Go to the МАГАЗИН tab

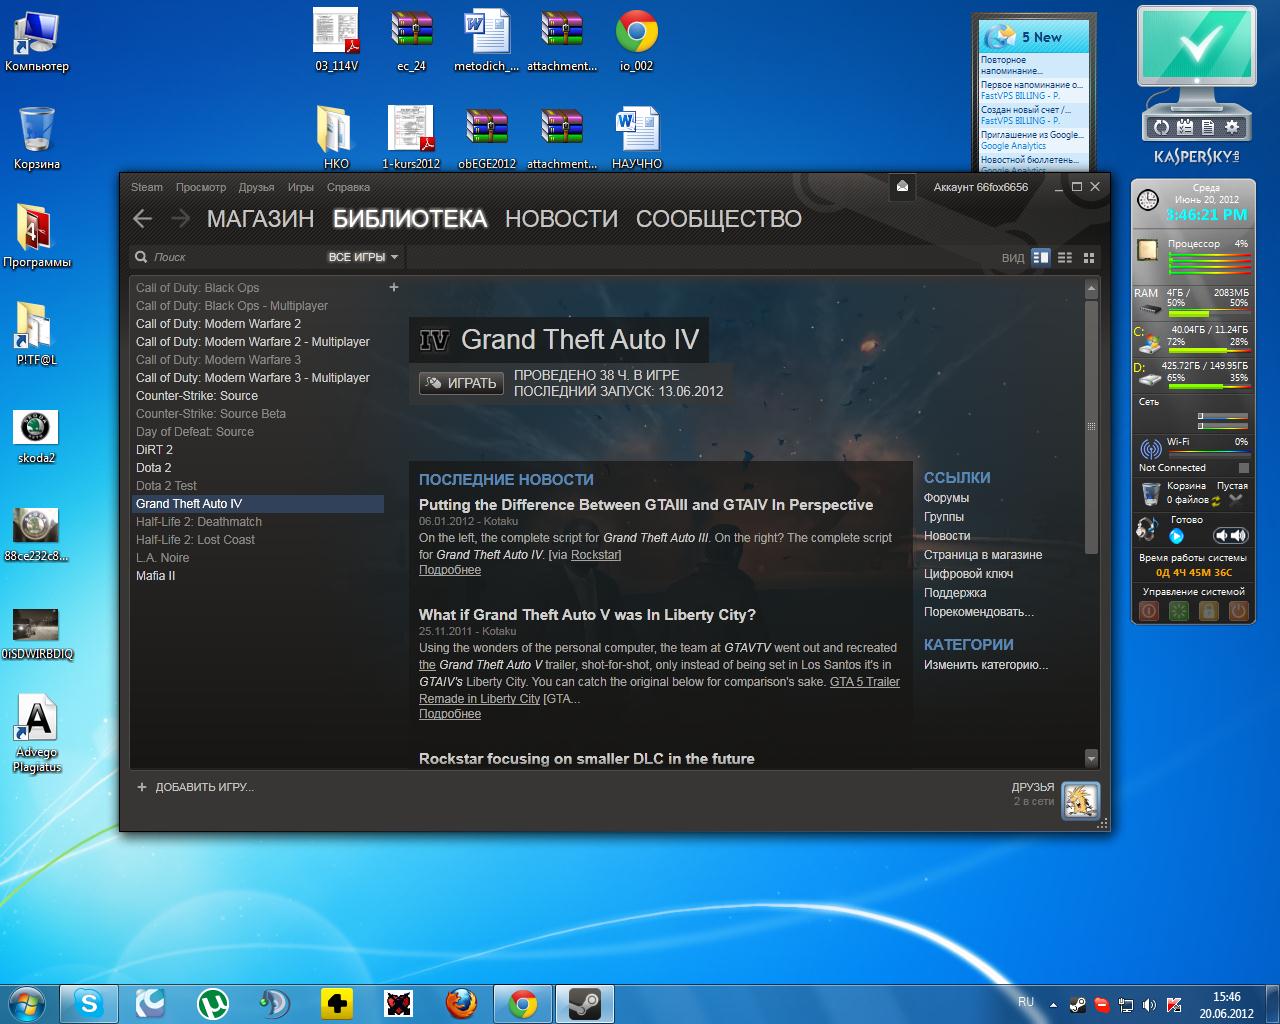(260, 219)
